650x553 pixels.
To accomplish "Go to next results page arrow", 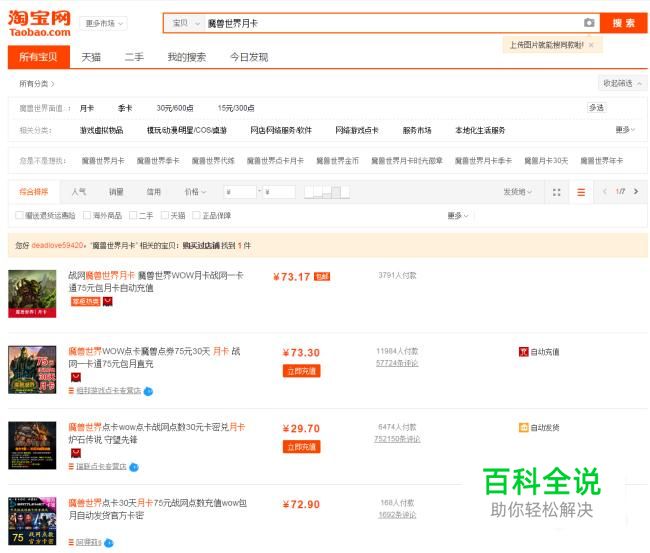I will [636, 192].
